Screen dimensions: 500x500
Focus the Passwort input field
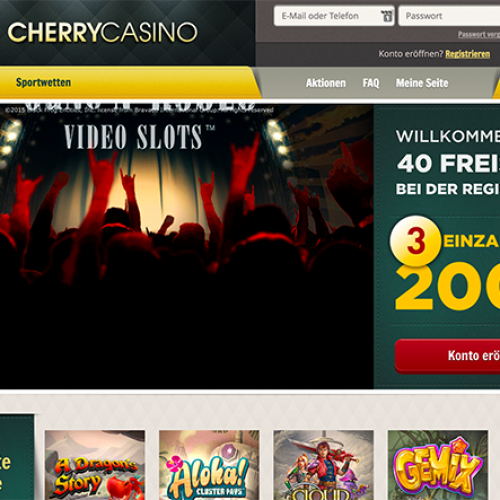pyautogui.click(x=449, y=16)
